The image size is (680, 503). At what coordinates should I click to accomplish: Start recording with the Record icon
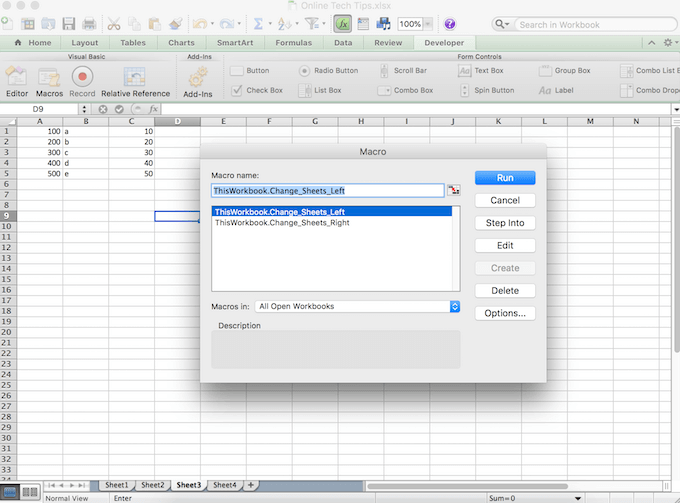point(82,78)
